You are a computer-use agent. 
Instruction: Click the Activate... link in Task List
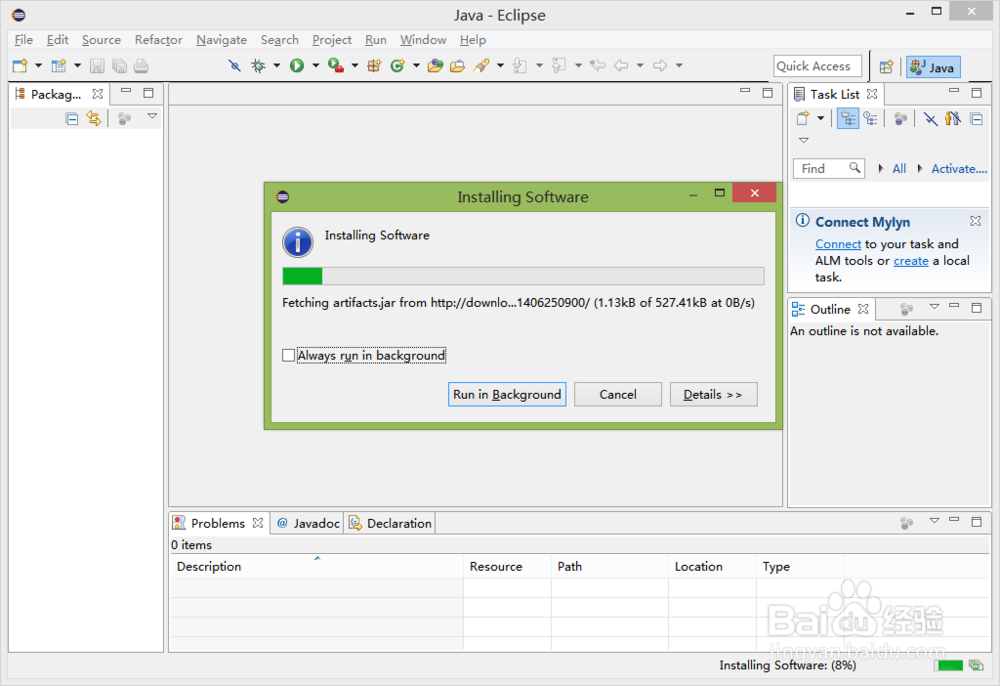click(959, 168)
